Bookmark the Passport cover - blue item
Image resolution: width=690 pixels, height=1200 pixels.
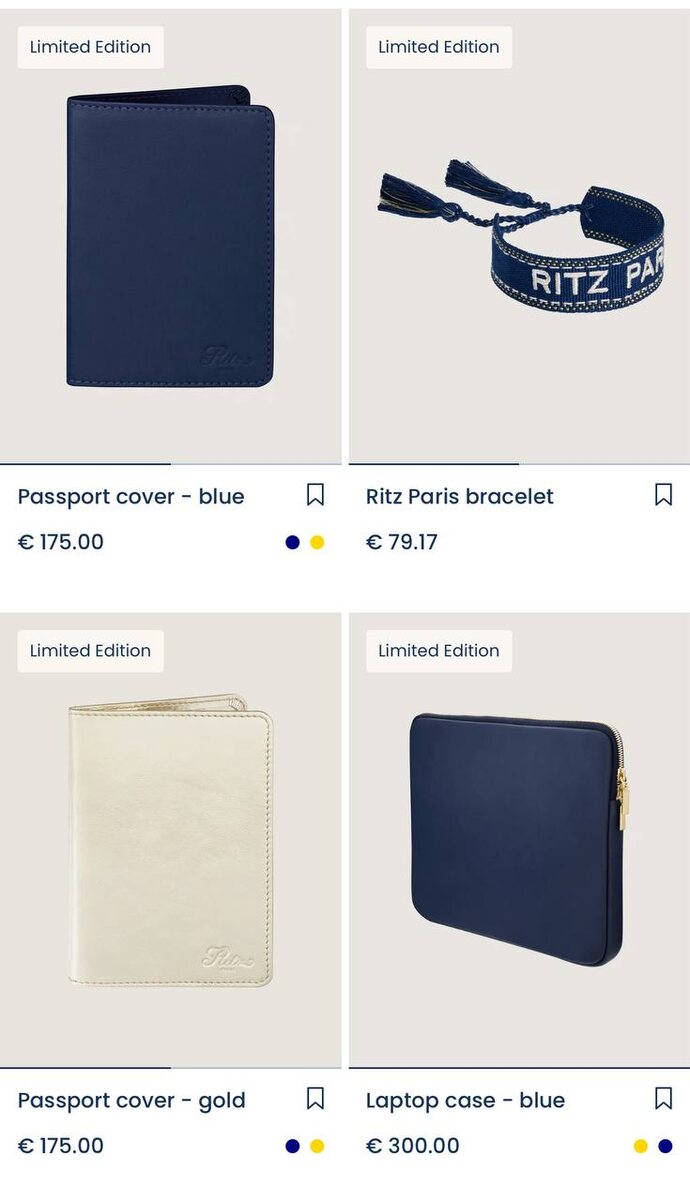[315, 495]
